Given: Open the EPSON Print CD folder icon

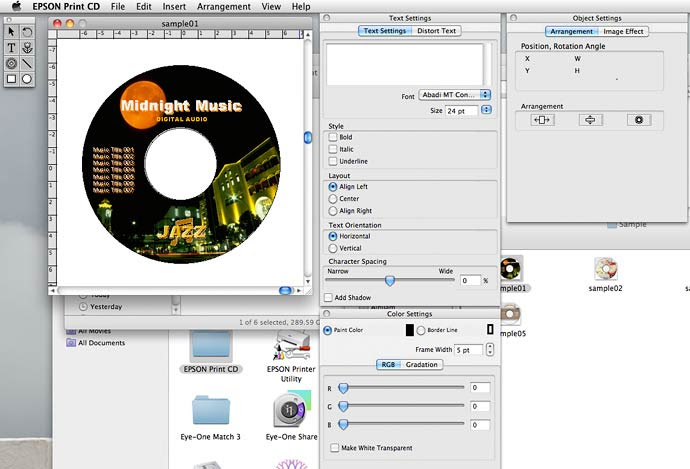Looking at the screenshot, I should pos(211,348).
